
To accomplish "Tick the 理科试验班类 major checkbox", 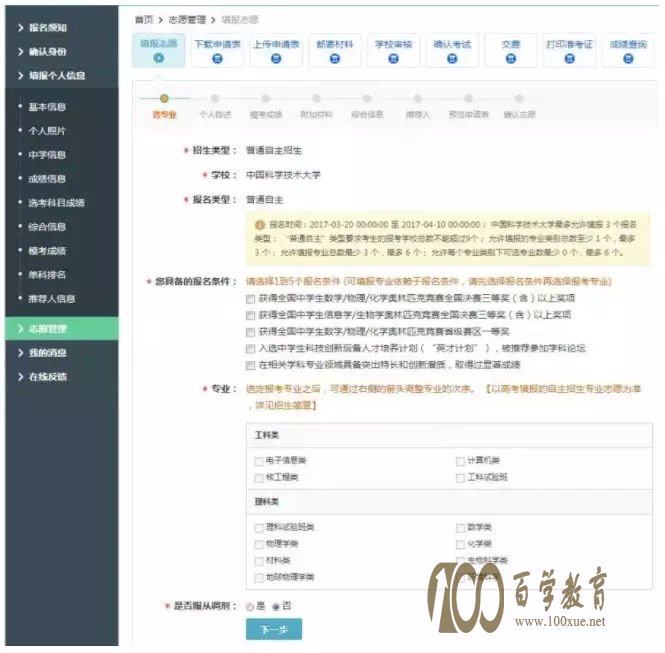I will tap(259, 528).
